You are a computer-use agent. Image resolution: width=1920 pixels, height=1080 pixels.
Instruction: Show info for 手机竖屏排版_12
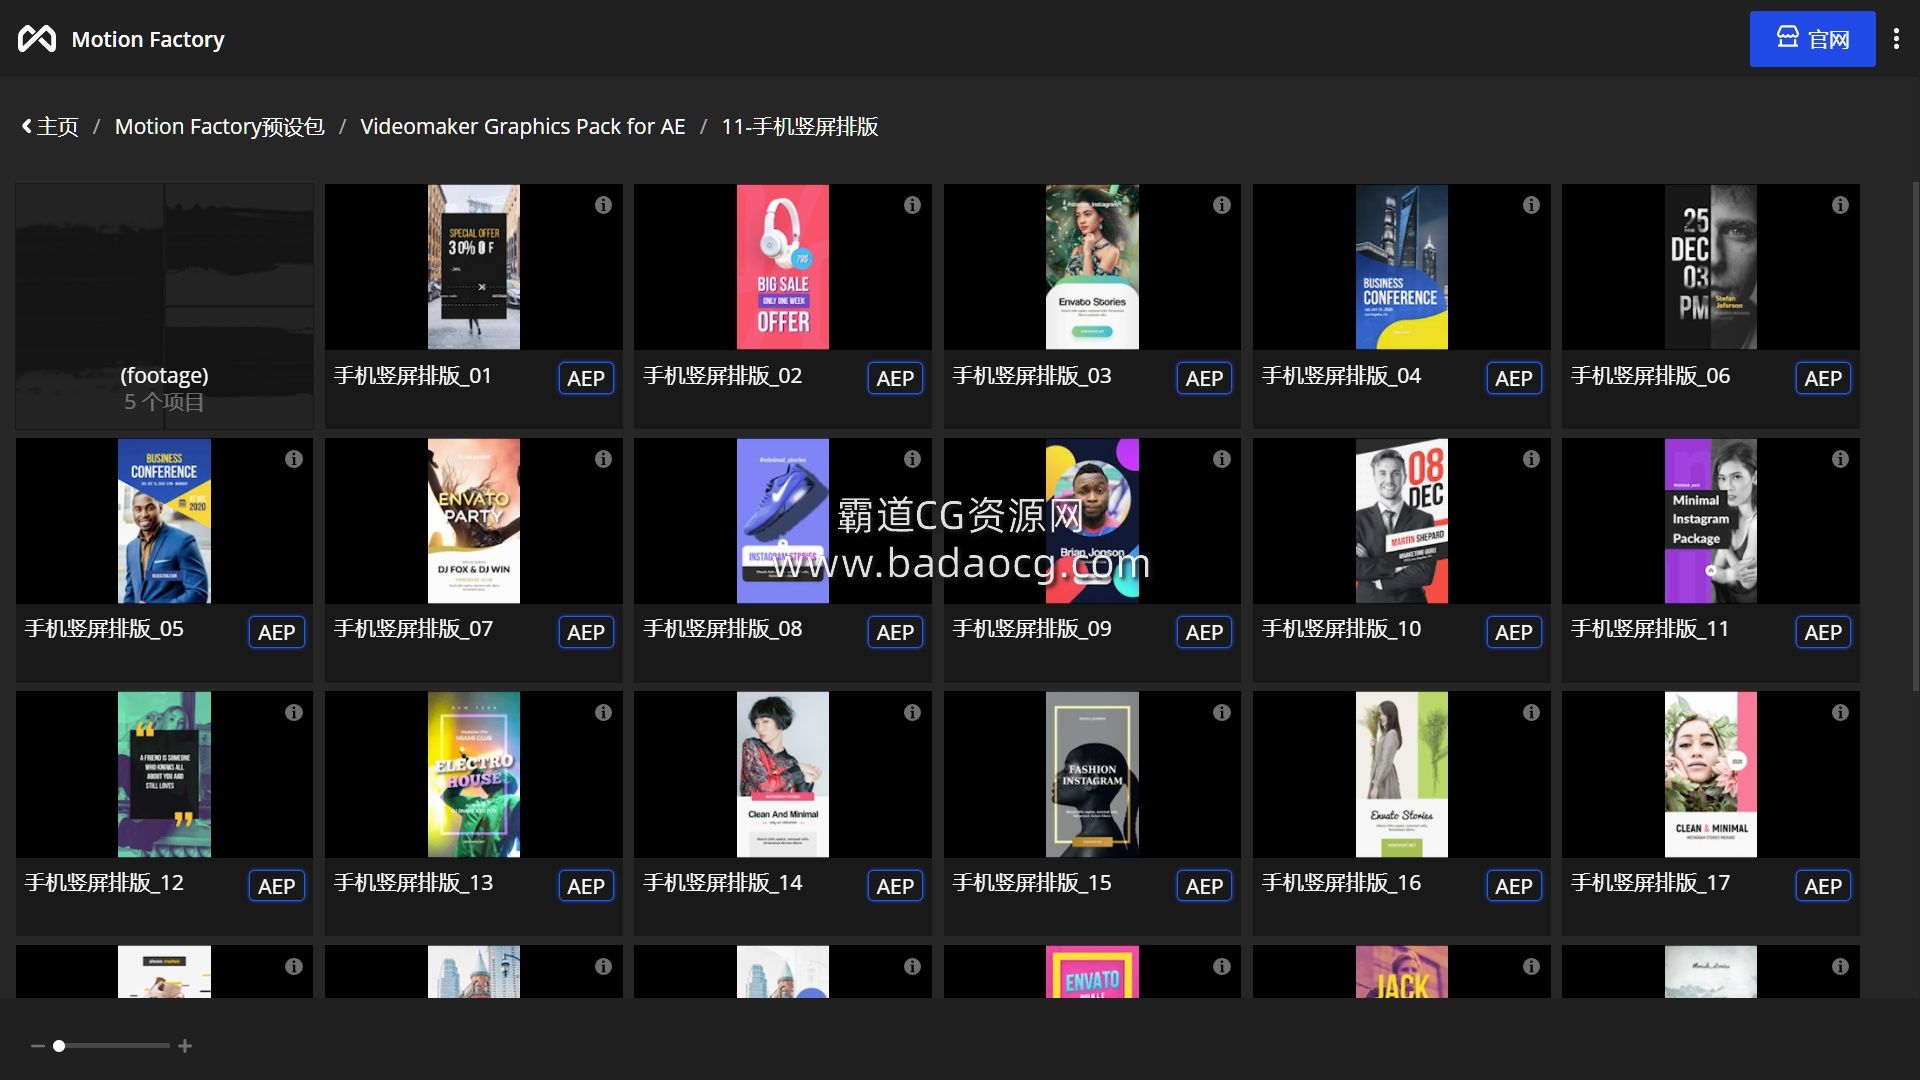pyautogui.click(x=293, y=713)
